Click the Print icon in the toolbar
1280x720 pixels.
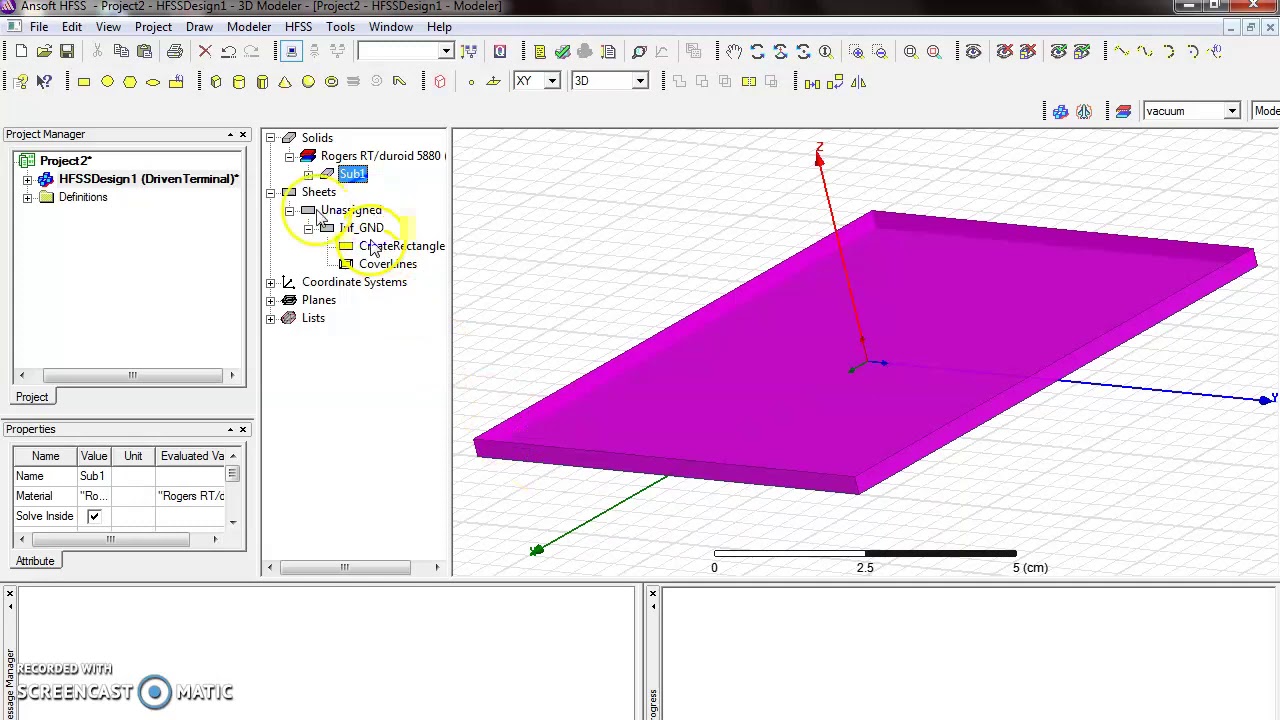(175, 51)
